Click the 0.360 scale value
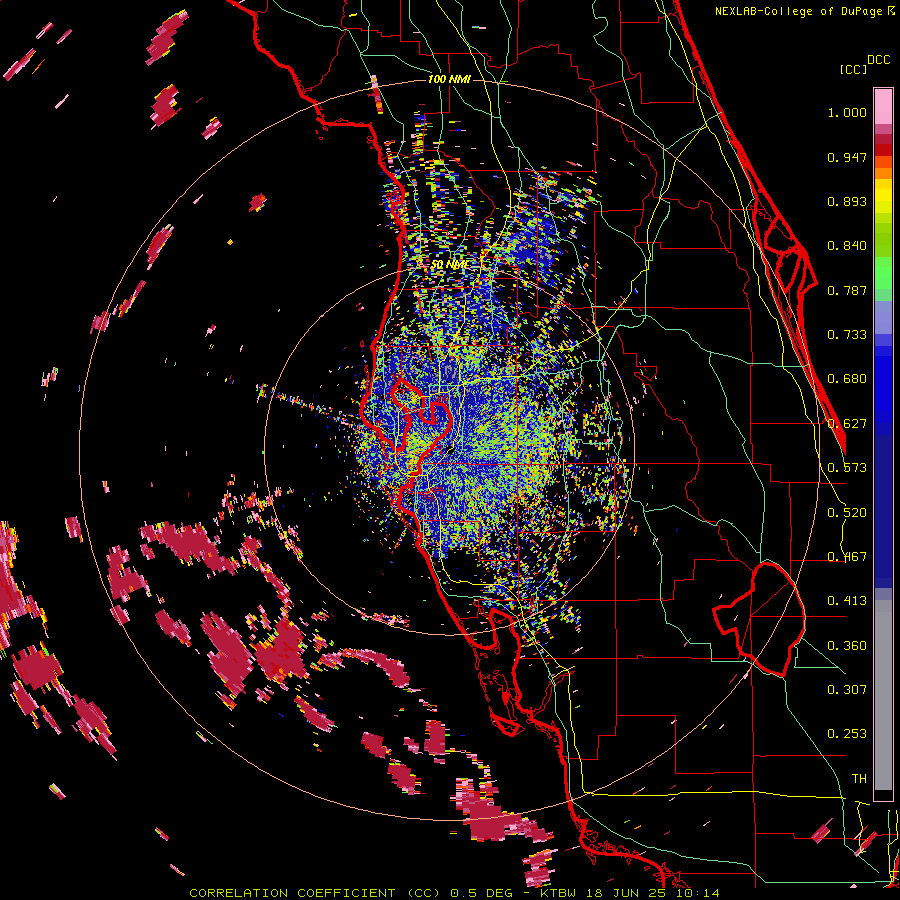Image resolution: width=900 pixels, height=900 pixels. click(847, 646)
